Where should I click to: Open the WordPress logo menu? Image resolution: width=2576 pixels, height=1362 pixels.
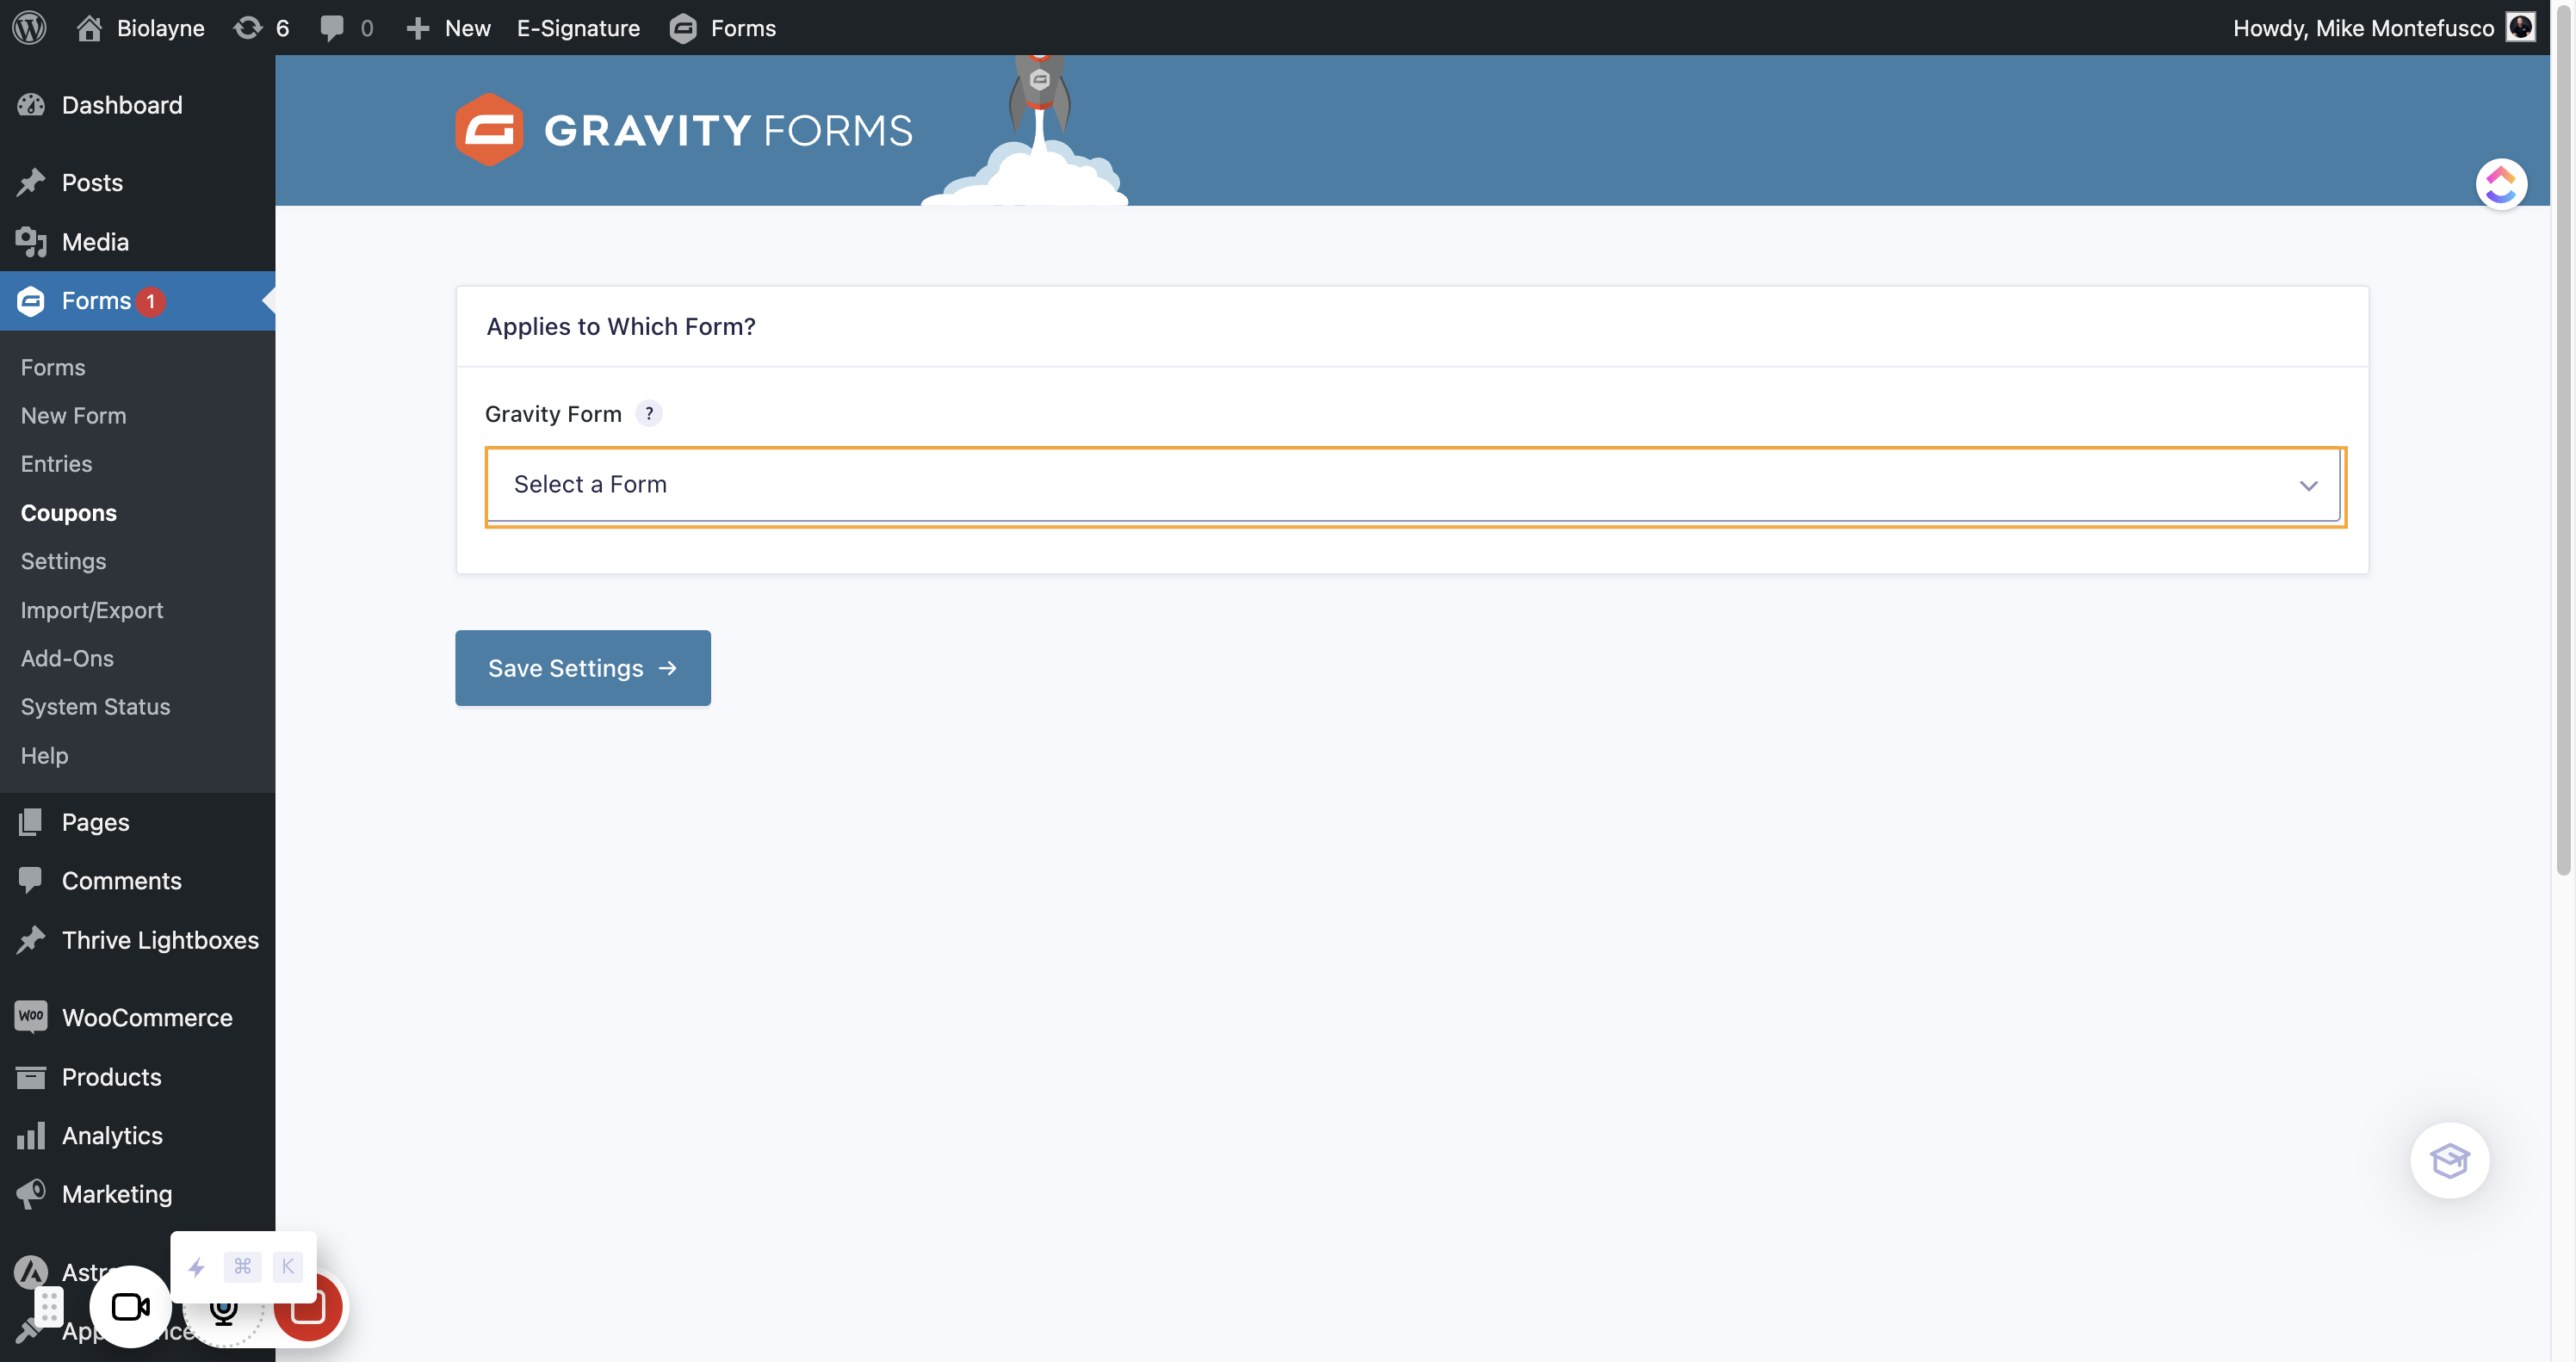[x=29, y=27]
